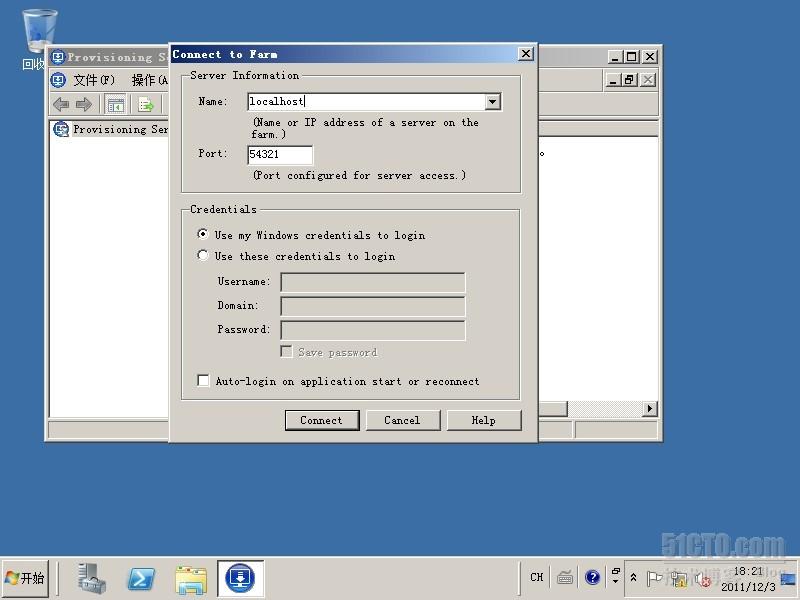This screenshot has height=600, width=800.
Task: Launch Windows PowerShell from the taskbar
Action: point(141,579)
